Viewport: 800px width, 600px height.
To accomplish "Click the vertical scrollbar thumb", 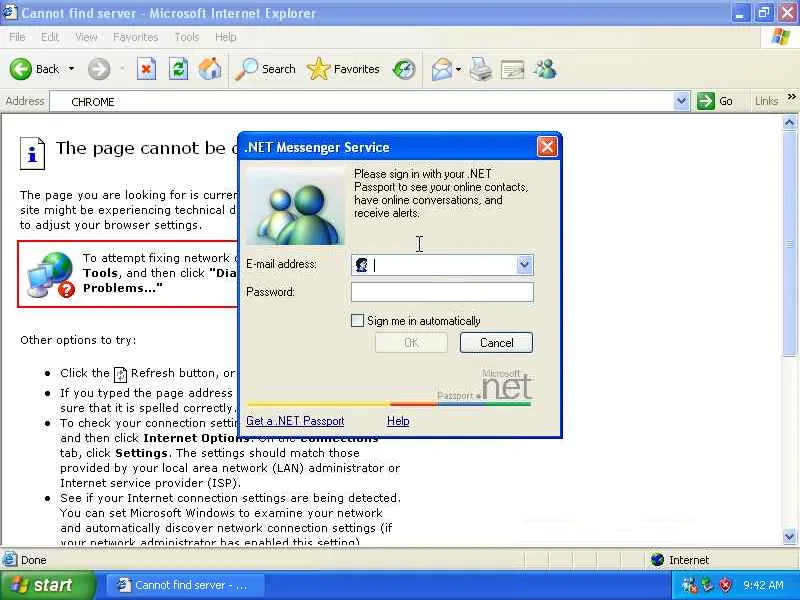I will tap(789, 243).
